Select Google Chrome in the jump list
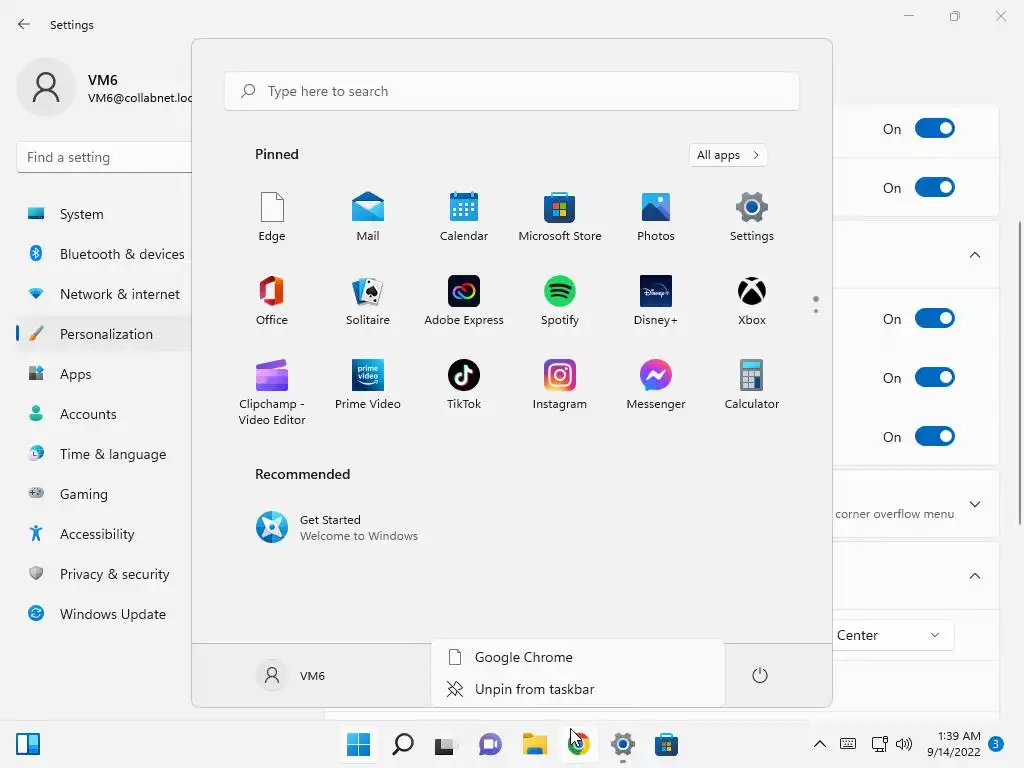This screenshot has height=768, width=1024. 578,657
